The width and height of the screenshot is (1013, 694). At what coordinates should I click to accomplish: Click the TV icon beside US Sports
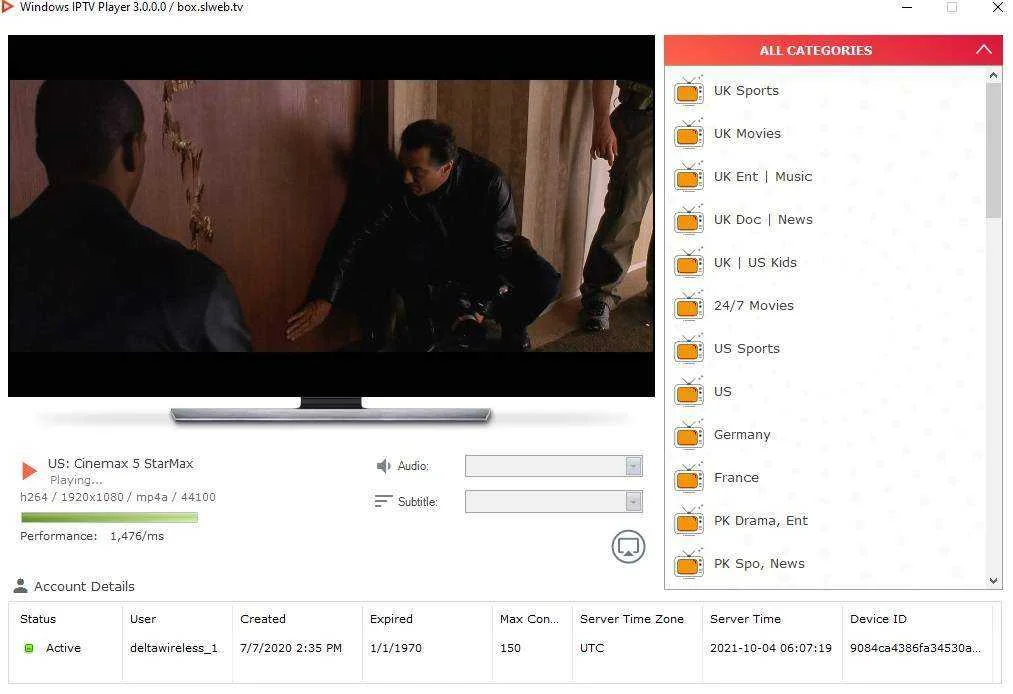pos(689,350)
